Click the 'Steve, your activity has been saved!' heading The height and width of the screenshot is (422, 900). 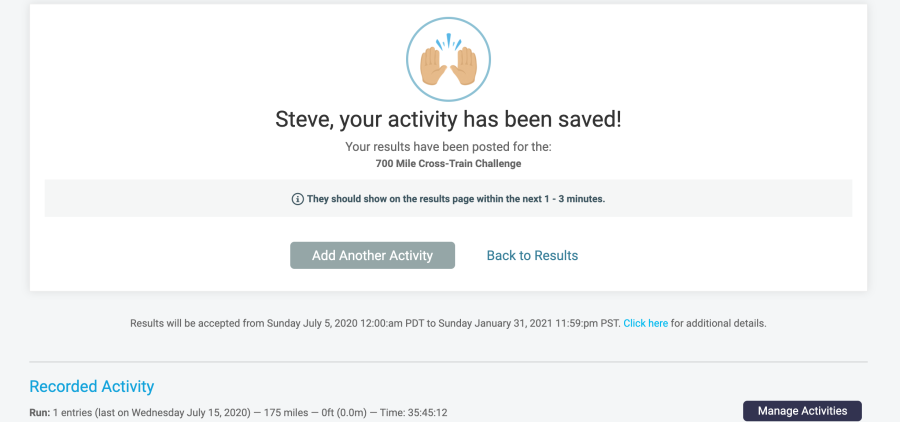coord(448,120)
